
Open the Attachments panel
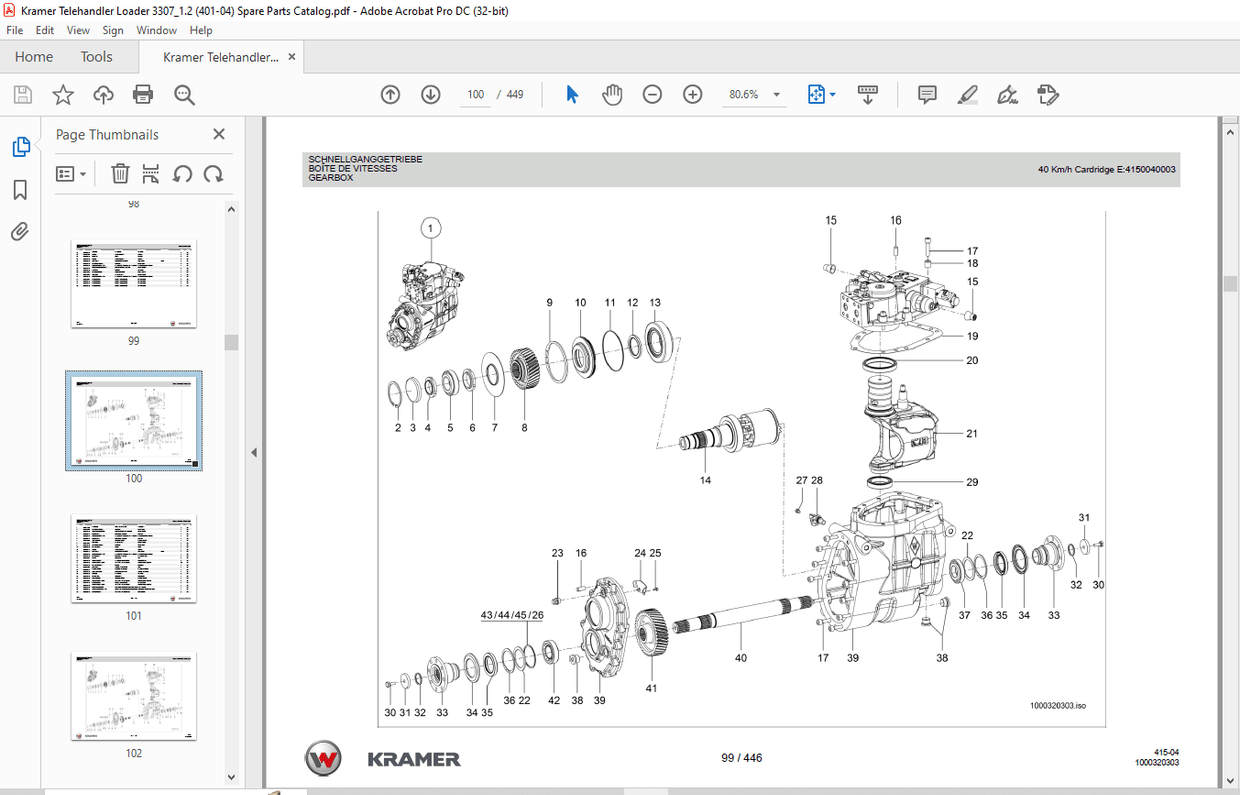pyautogui.click(x=19, y=231)
